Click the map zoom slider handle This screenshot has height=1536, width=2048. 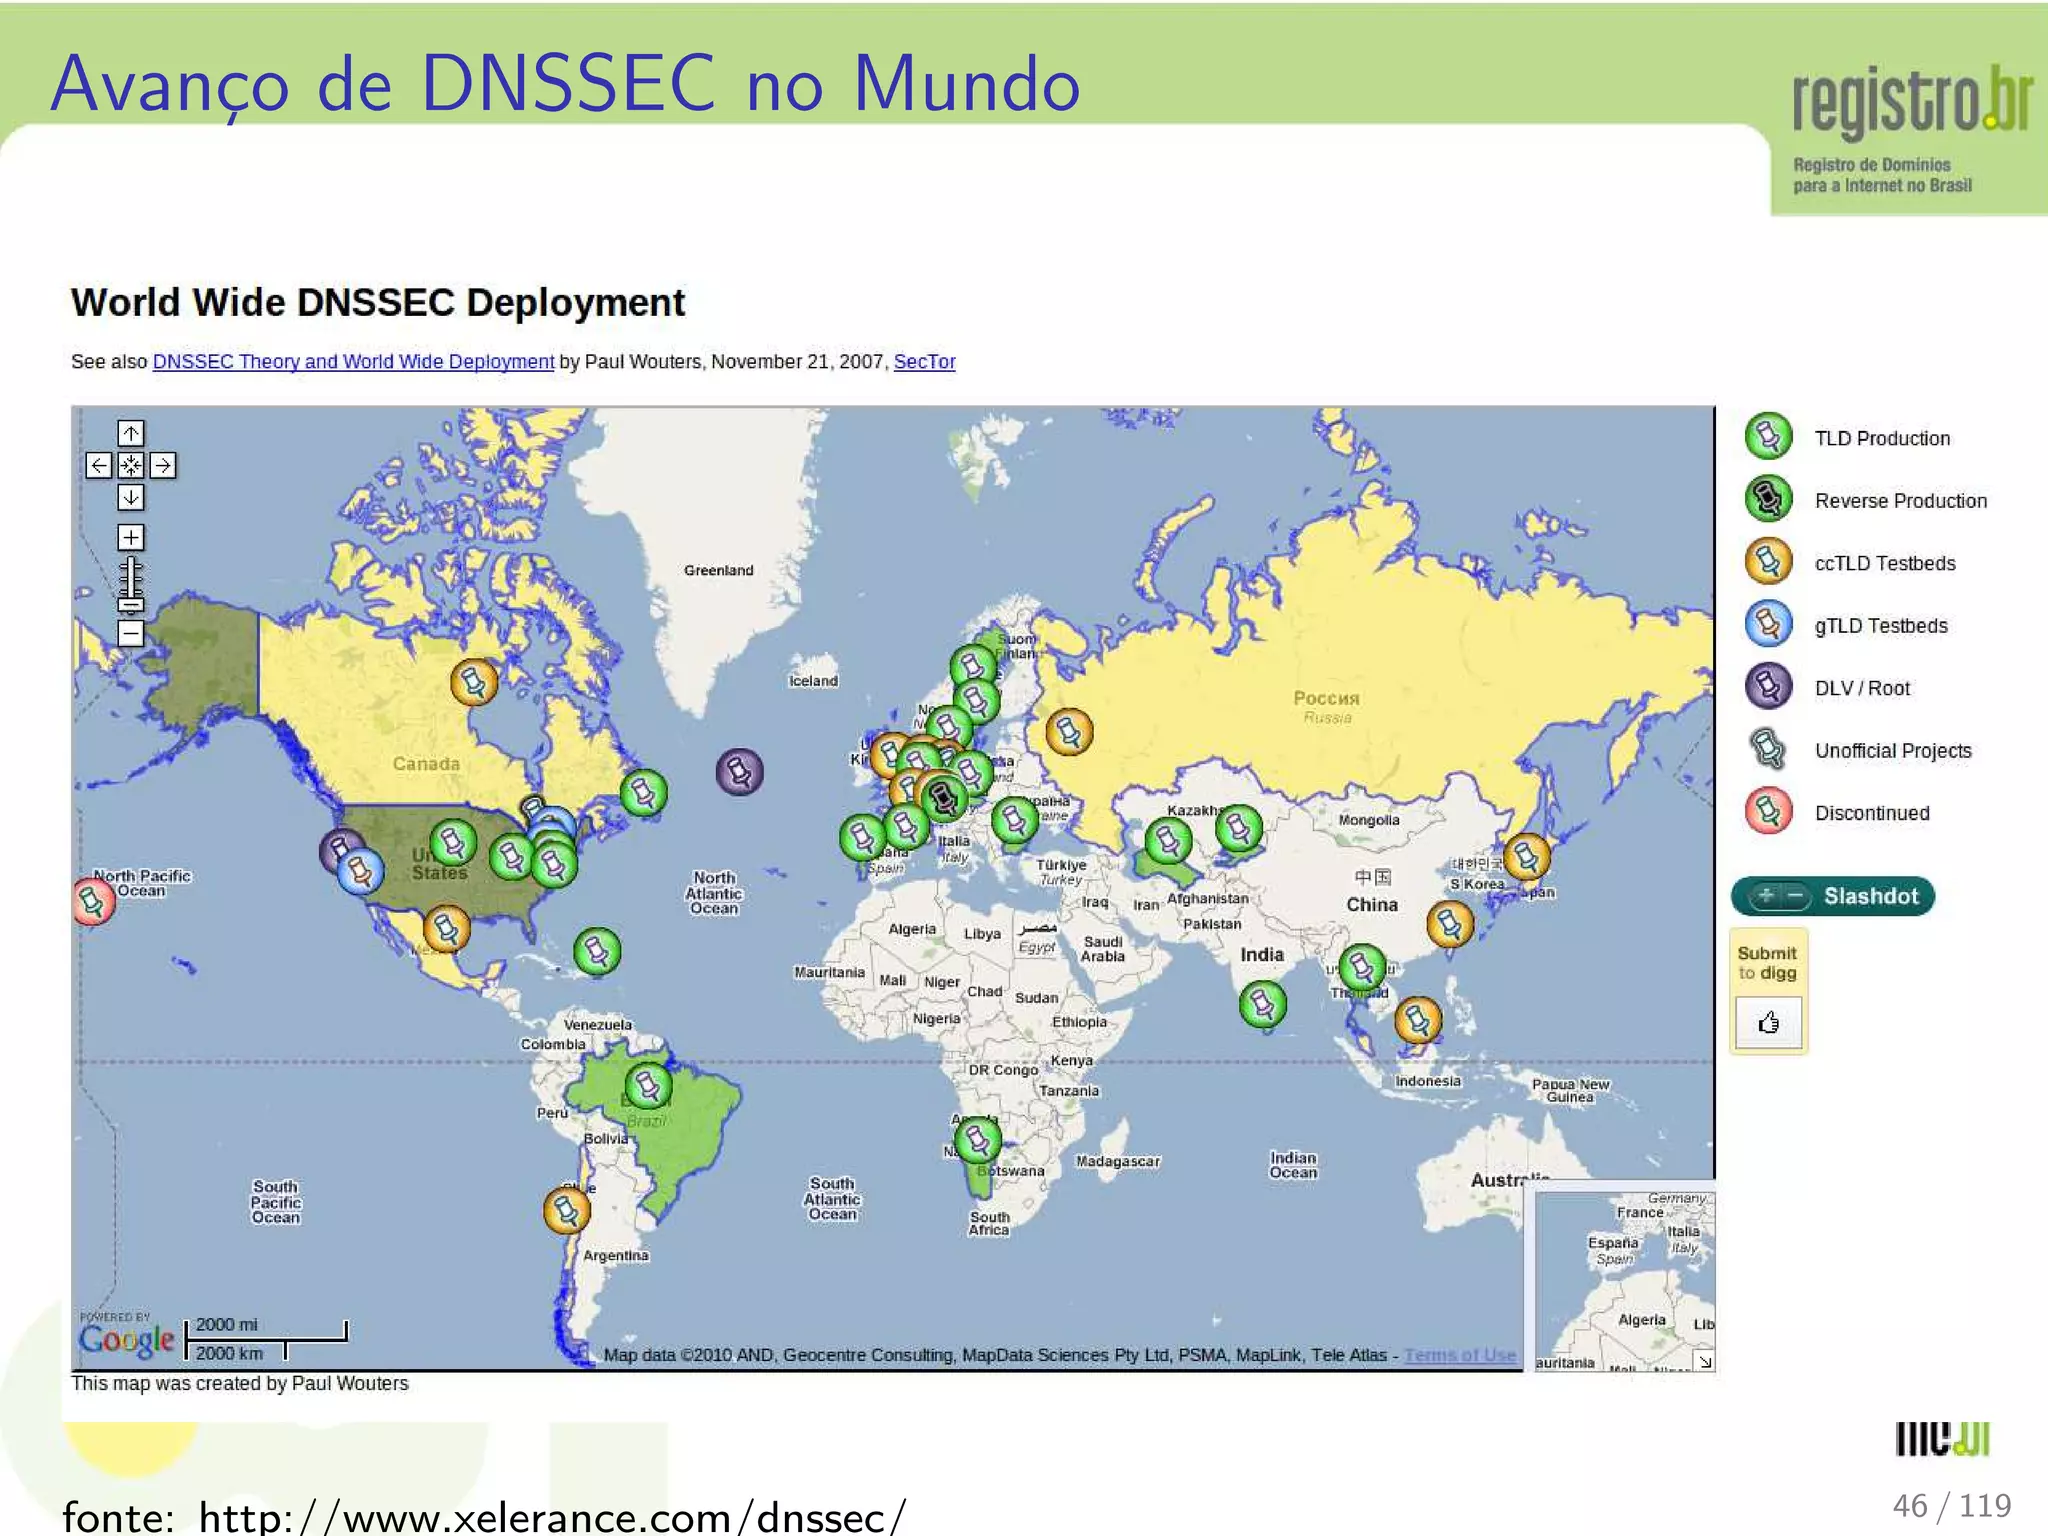[131, 603]
